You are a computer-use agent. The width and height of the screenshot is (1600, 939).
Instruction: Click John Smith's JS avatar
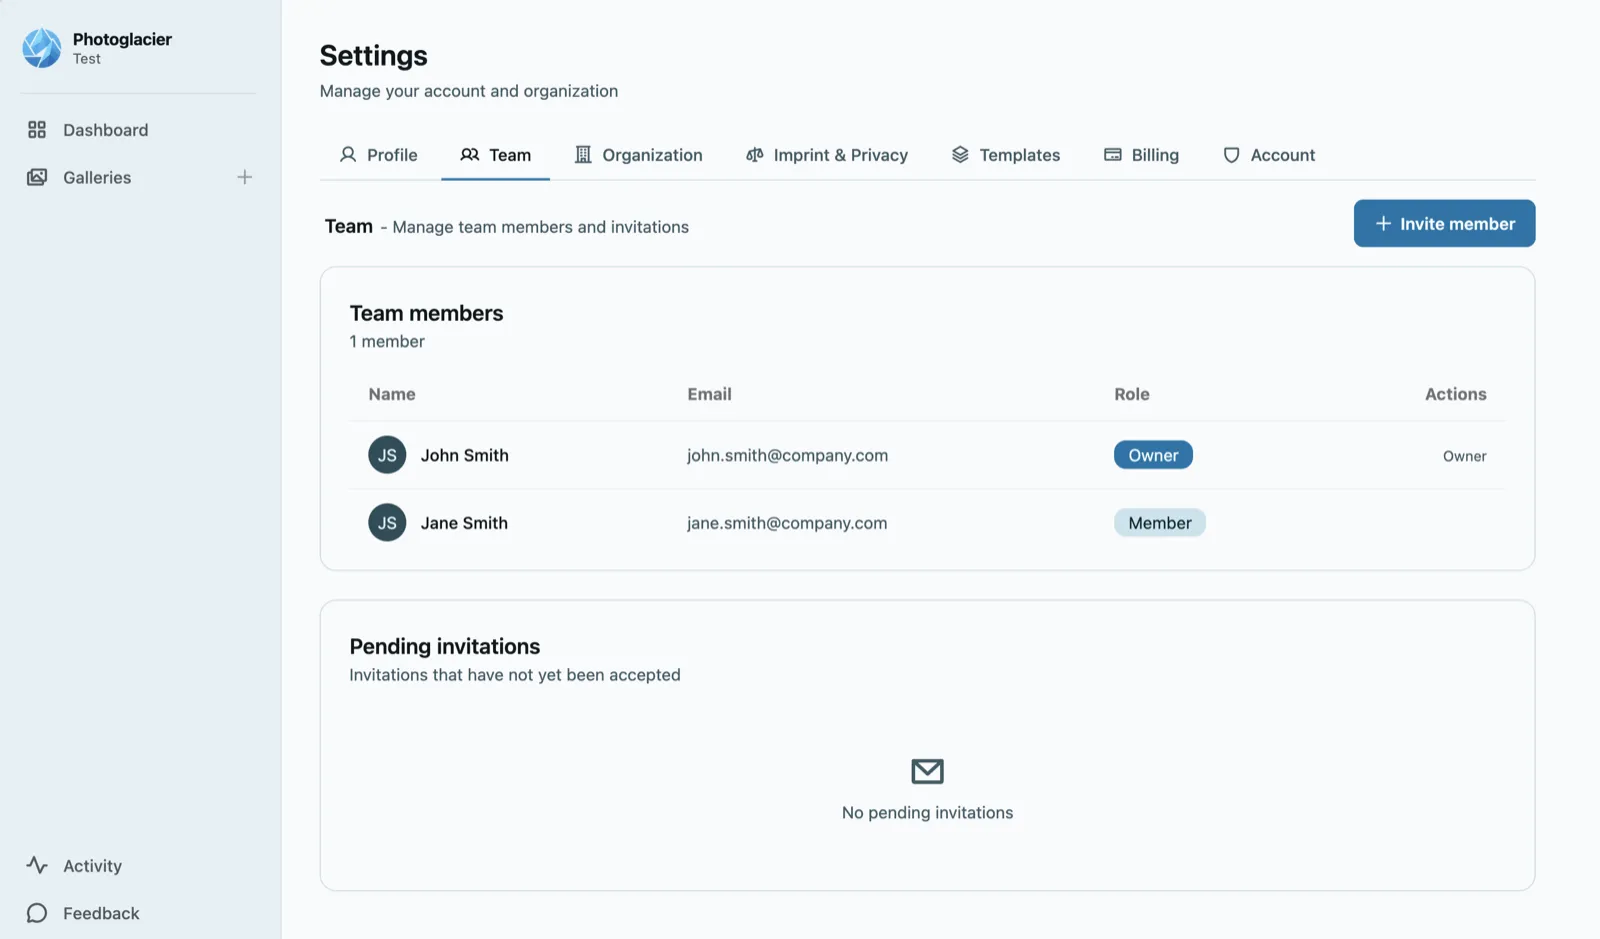387,455
